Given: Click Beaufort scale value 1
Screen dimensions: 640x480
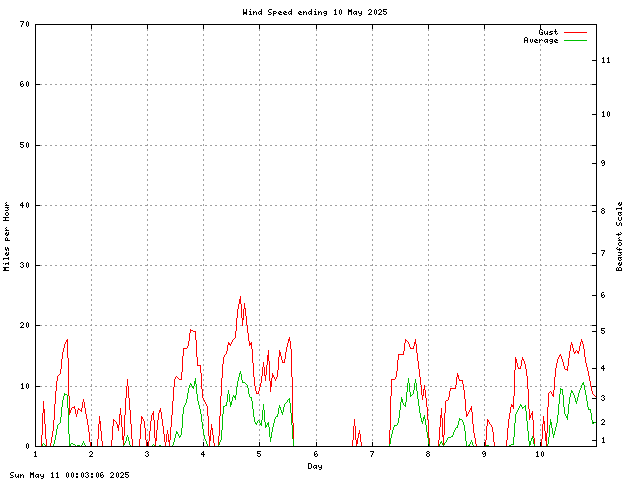Looking at the screenshot, I should pos(604,440).
